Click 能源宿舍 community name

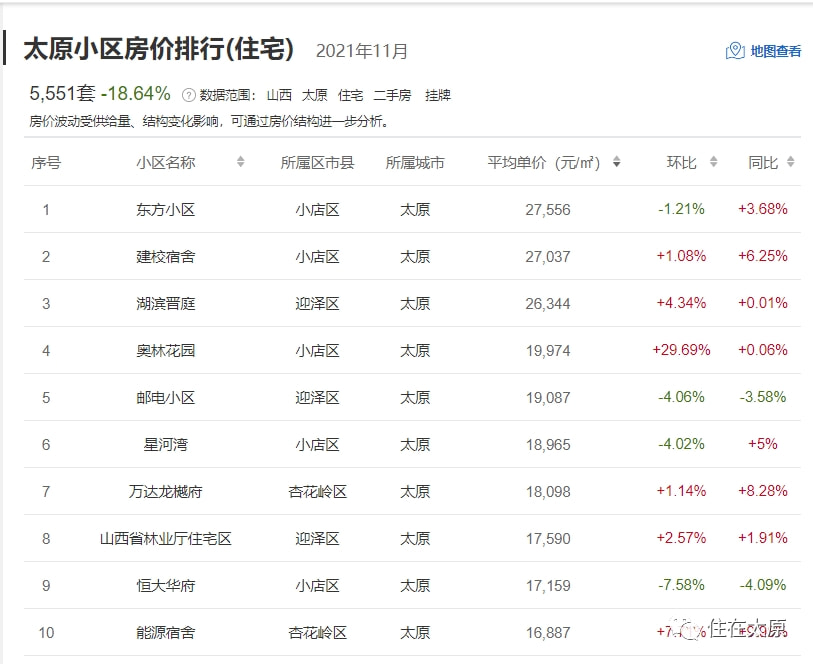click(x=166, y=632)
